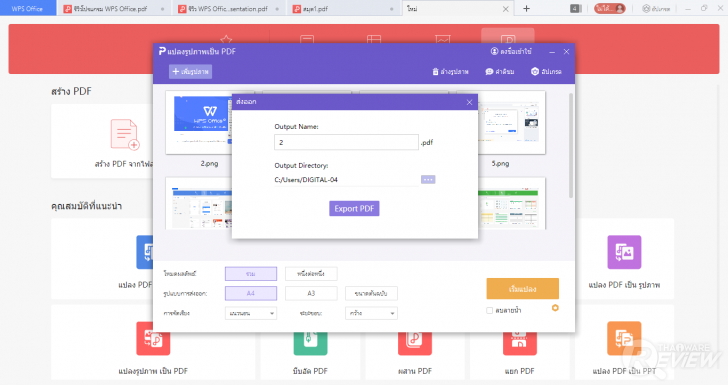Screen dimensions: 728x385
Task: Click the orange premium badge below the convert button
Action: click(x=555, y=308)
